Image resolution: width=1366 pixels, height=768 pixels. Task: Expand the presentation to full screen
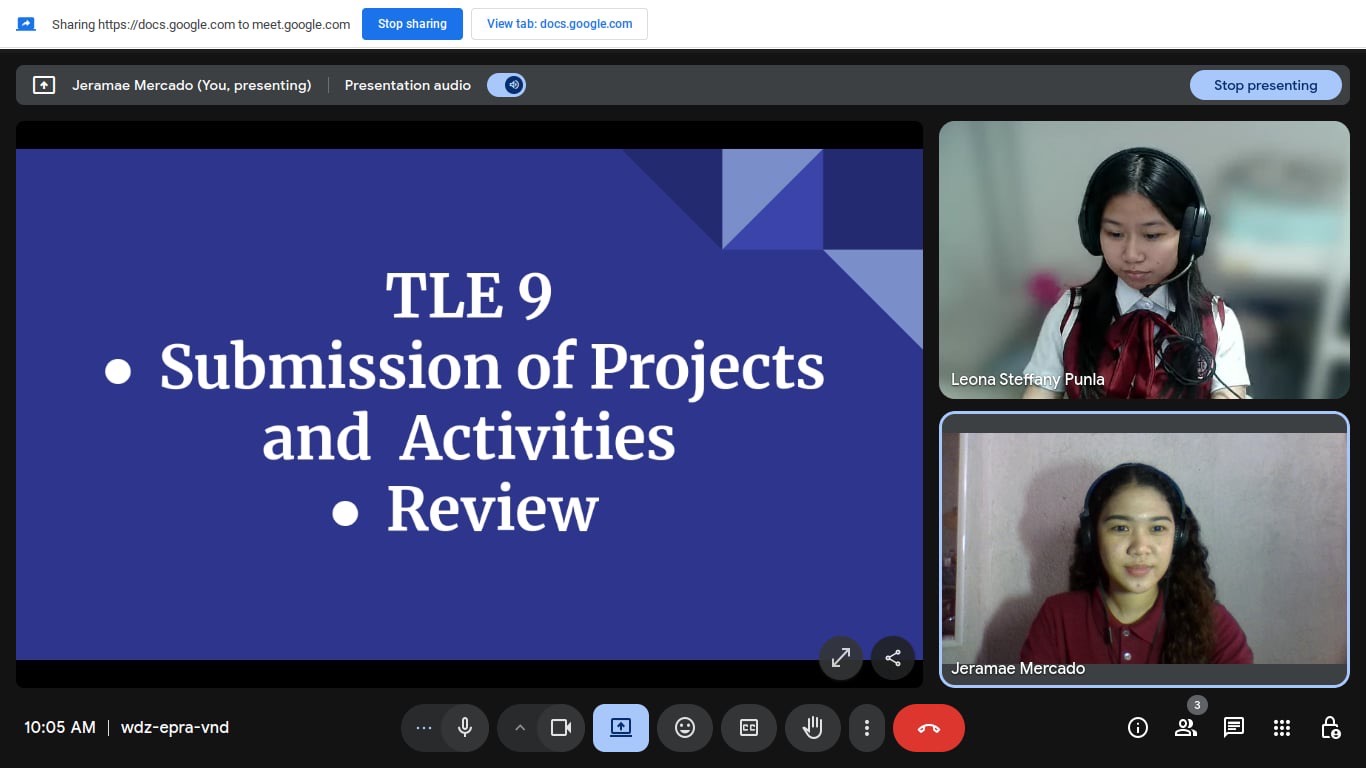coord(841,658)
